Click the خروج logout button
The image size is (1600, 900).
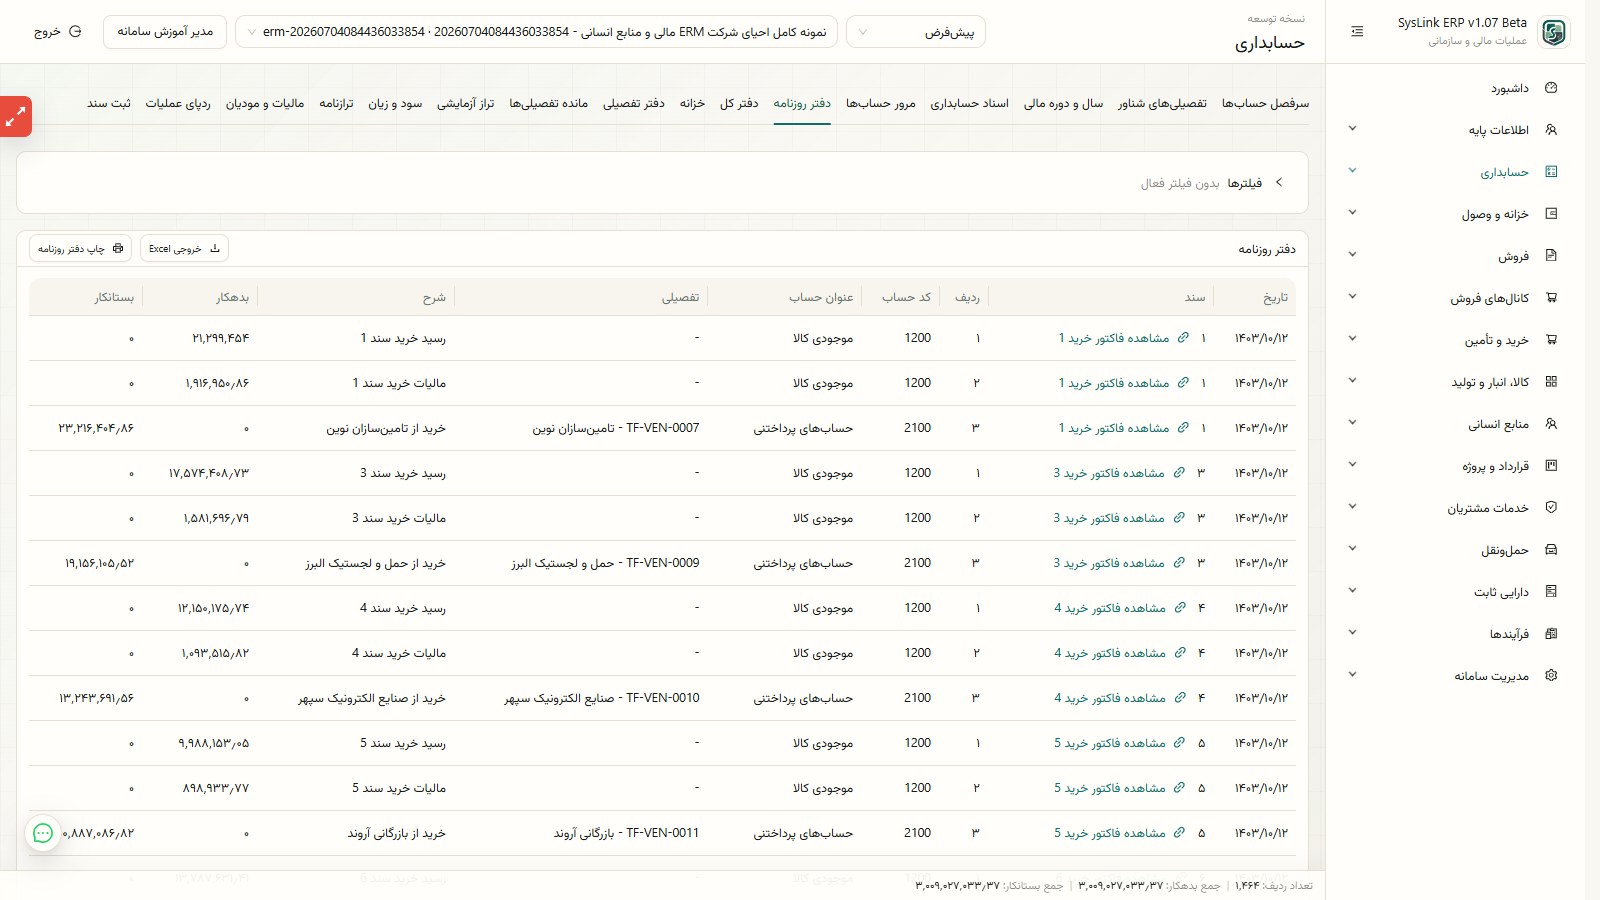tap(57, 32)
